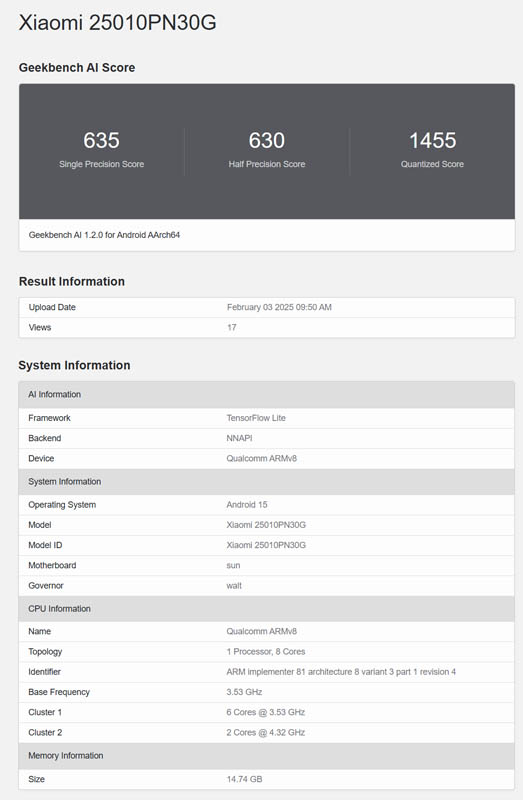Viewport: 523px width, 800px height.
Task: Click the Size row label
Action: [x=36, y=779]
